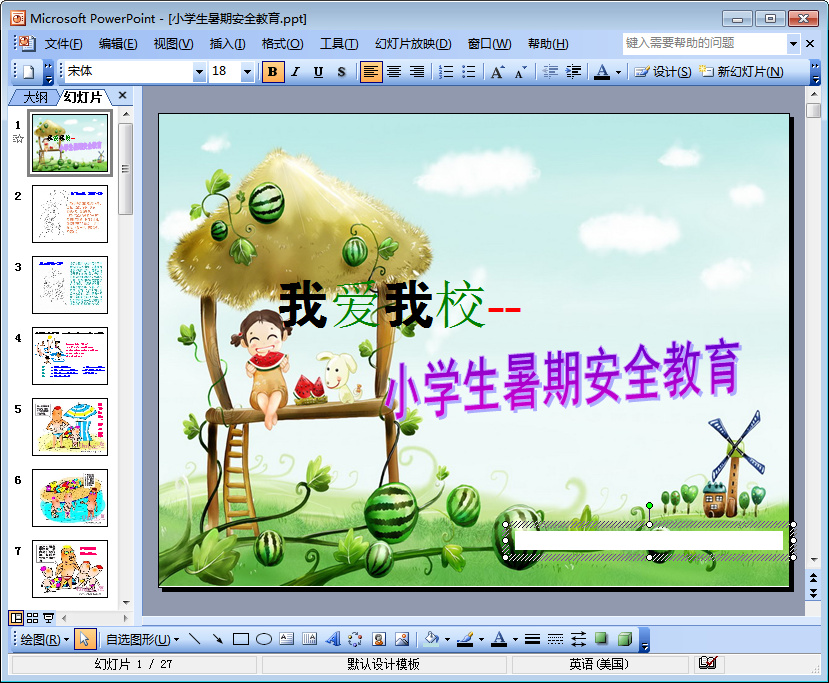Click the Insert WordArt icon
This screenshot has width=829, height=683.
pos(332,639)
